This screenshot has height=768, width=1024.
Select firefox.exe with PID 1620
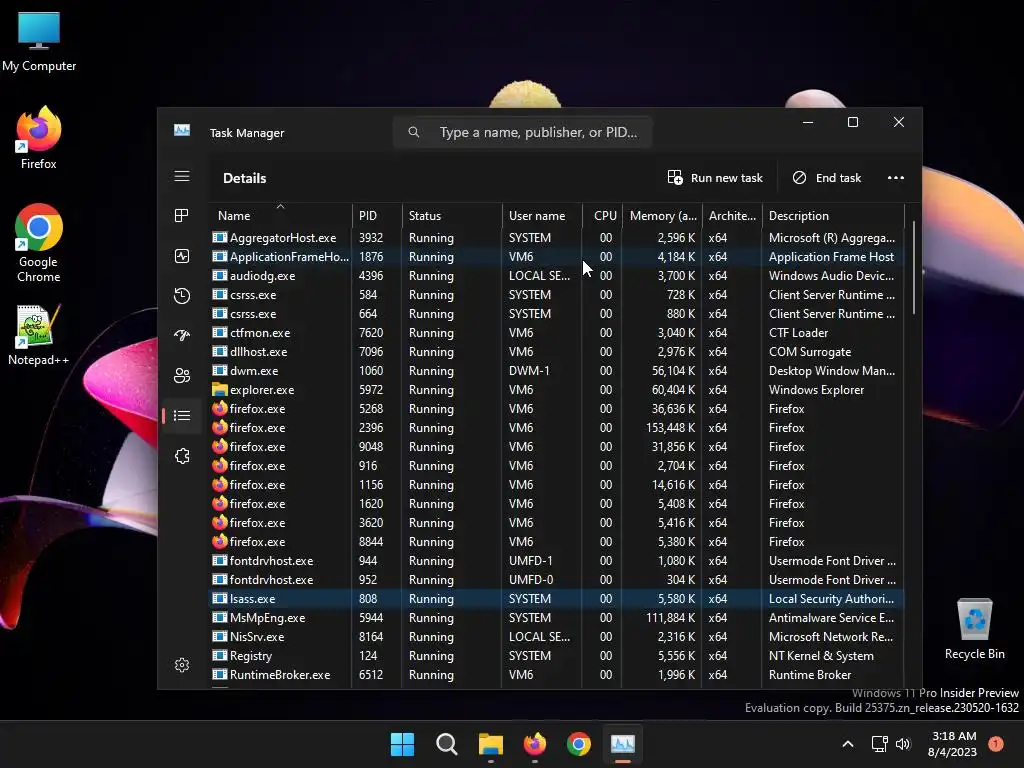(x=556, y=504)
